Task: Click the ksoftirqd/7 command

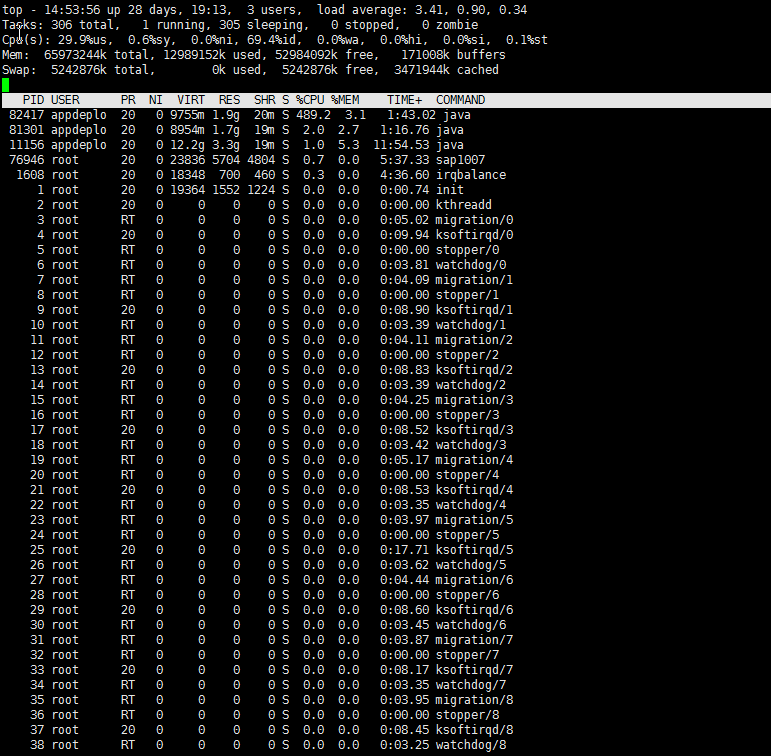Action: click(474, 670)
